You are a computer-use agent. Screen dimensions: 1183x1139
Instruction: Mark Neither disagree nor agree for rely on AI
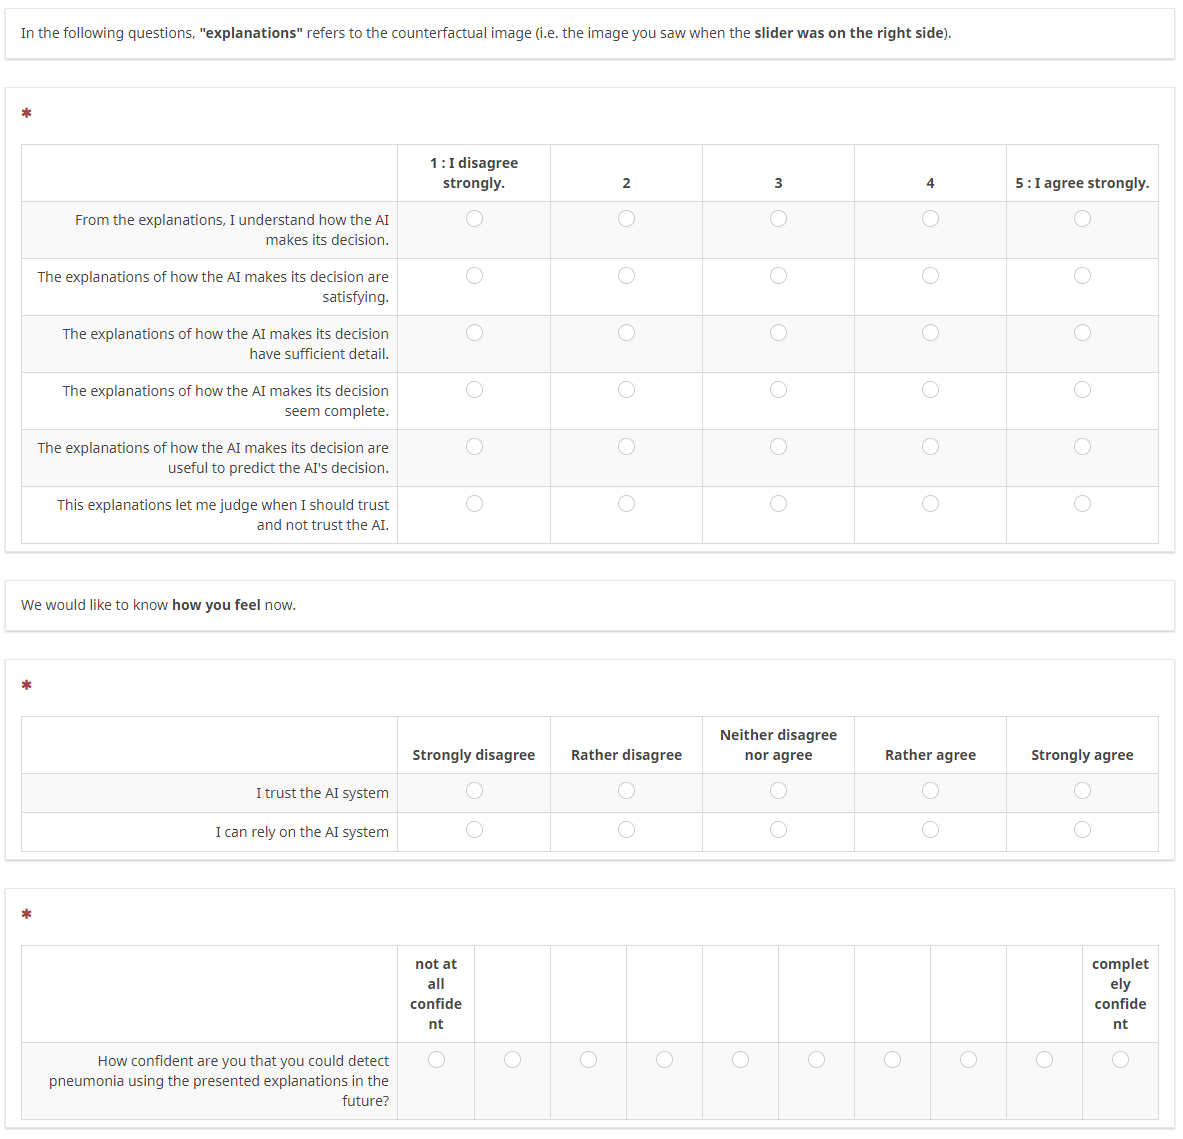coord(778,830)
